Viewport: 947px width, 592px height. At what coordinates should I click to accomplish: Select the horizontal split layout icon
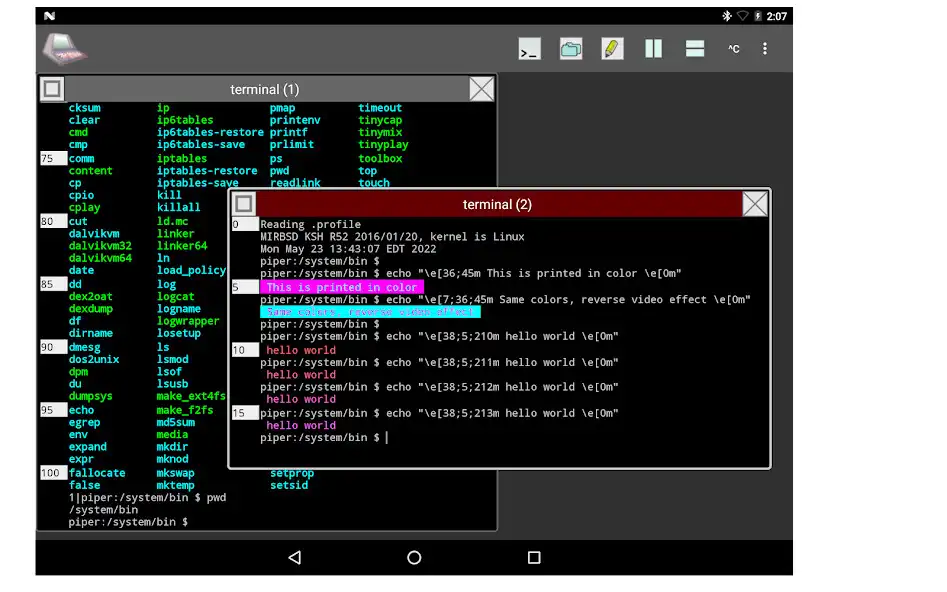695,49
